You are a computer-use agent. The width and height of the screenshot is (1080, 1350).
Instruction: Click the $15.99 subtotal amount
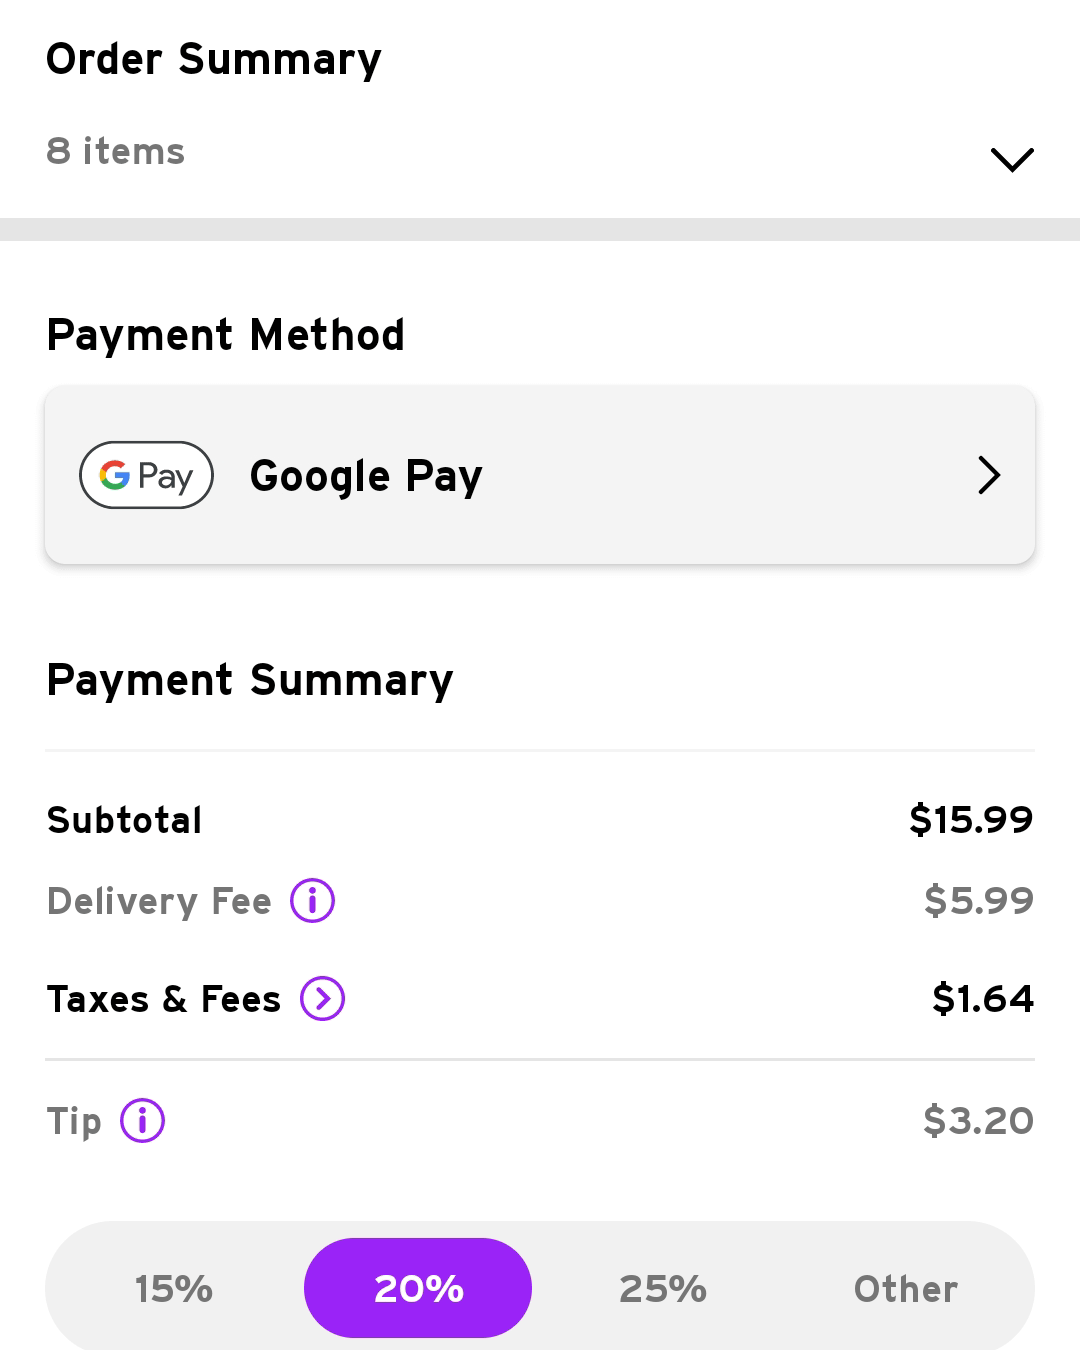click(971, 820)
